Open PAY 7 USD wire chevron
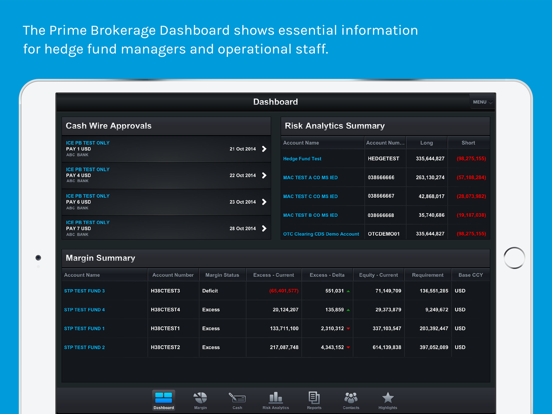Viewport: 552px width, 414px height. (x=264, y=228)
